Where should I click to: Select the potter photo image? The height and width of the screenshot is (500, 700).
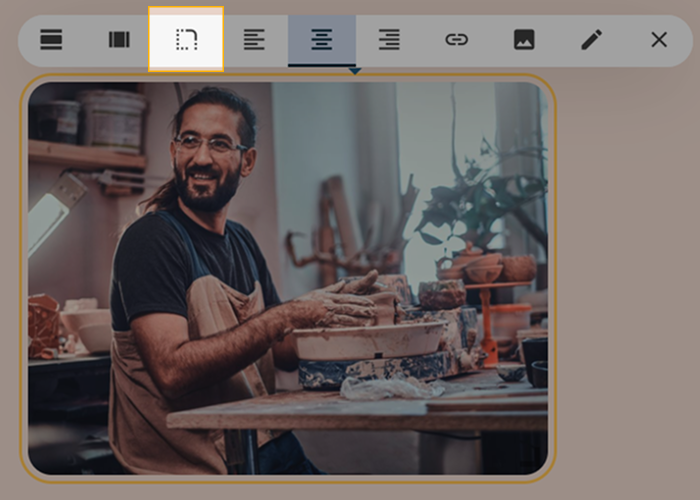pyautogui.click(x=288, y=278)
